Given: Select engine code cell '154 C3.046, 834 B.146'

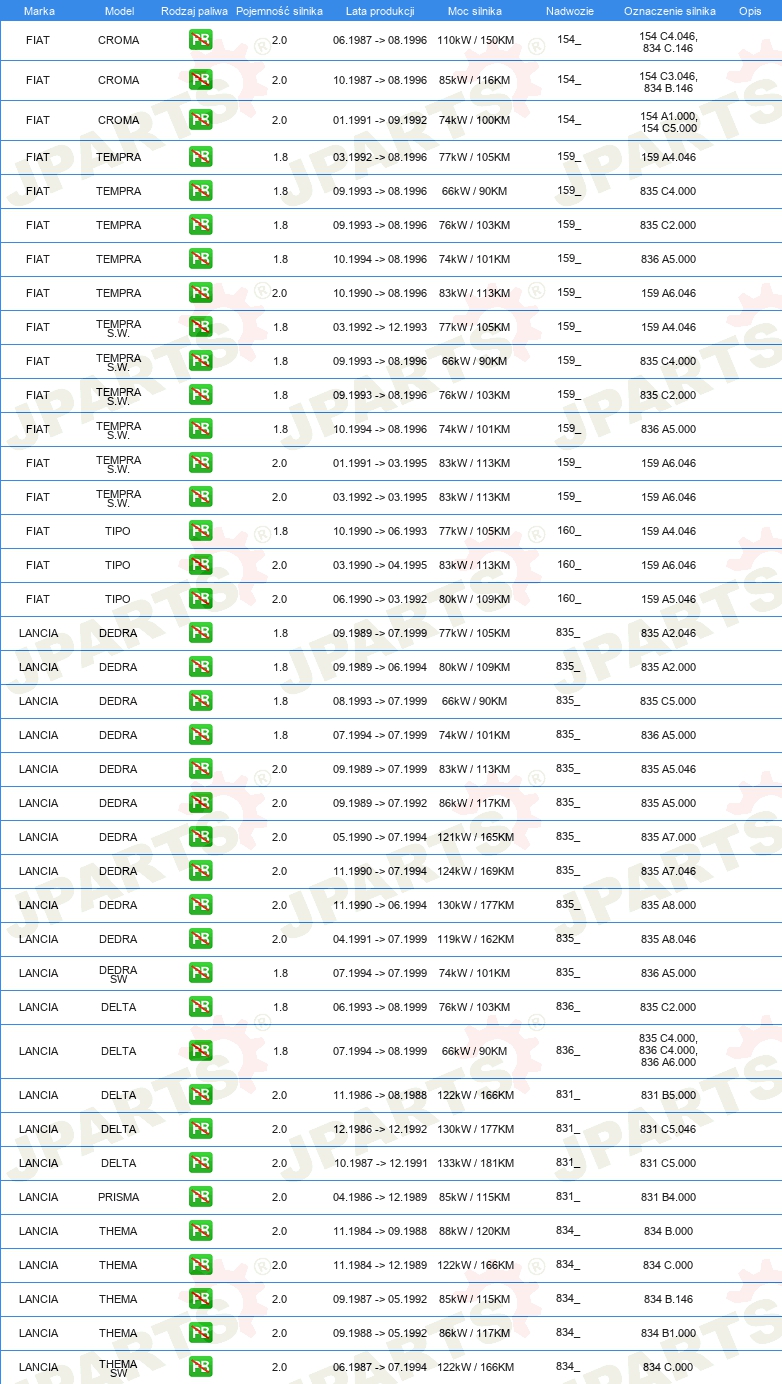Looking at the screenshot, I should [668, 81].
